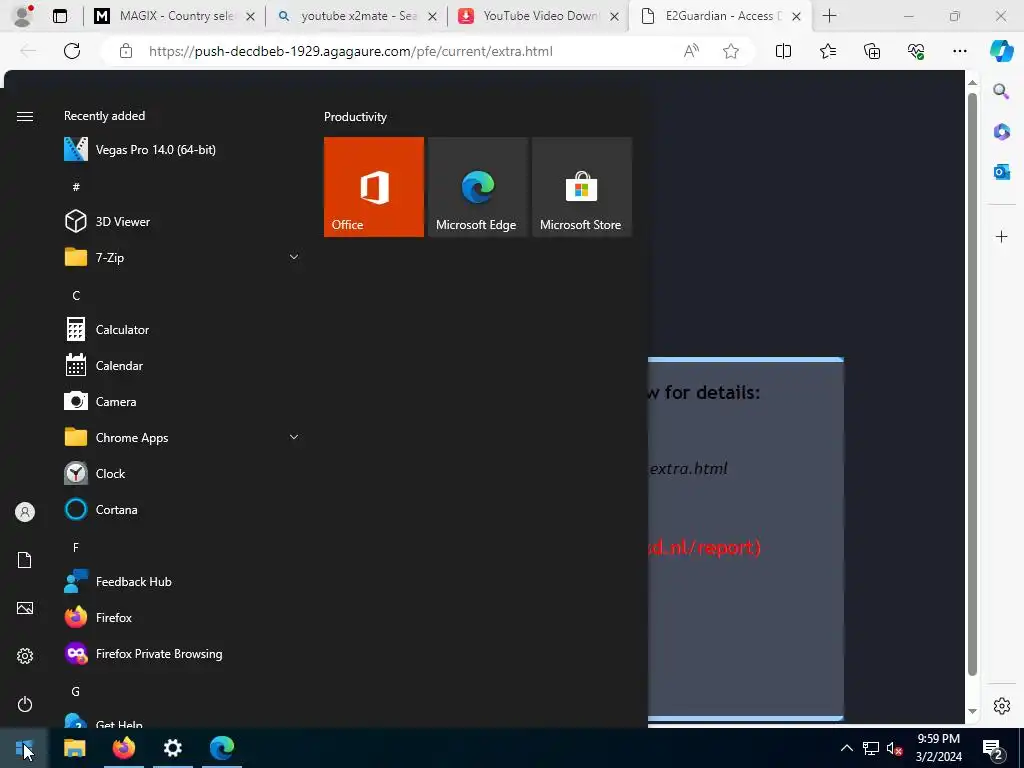Viewport: 1024px width, 768px height.
Task: Click the letter G section header
Action: tap(76, 692)
